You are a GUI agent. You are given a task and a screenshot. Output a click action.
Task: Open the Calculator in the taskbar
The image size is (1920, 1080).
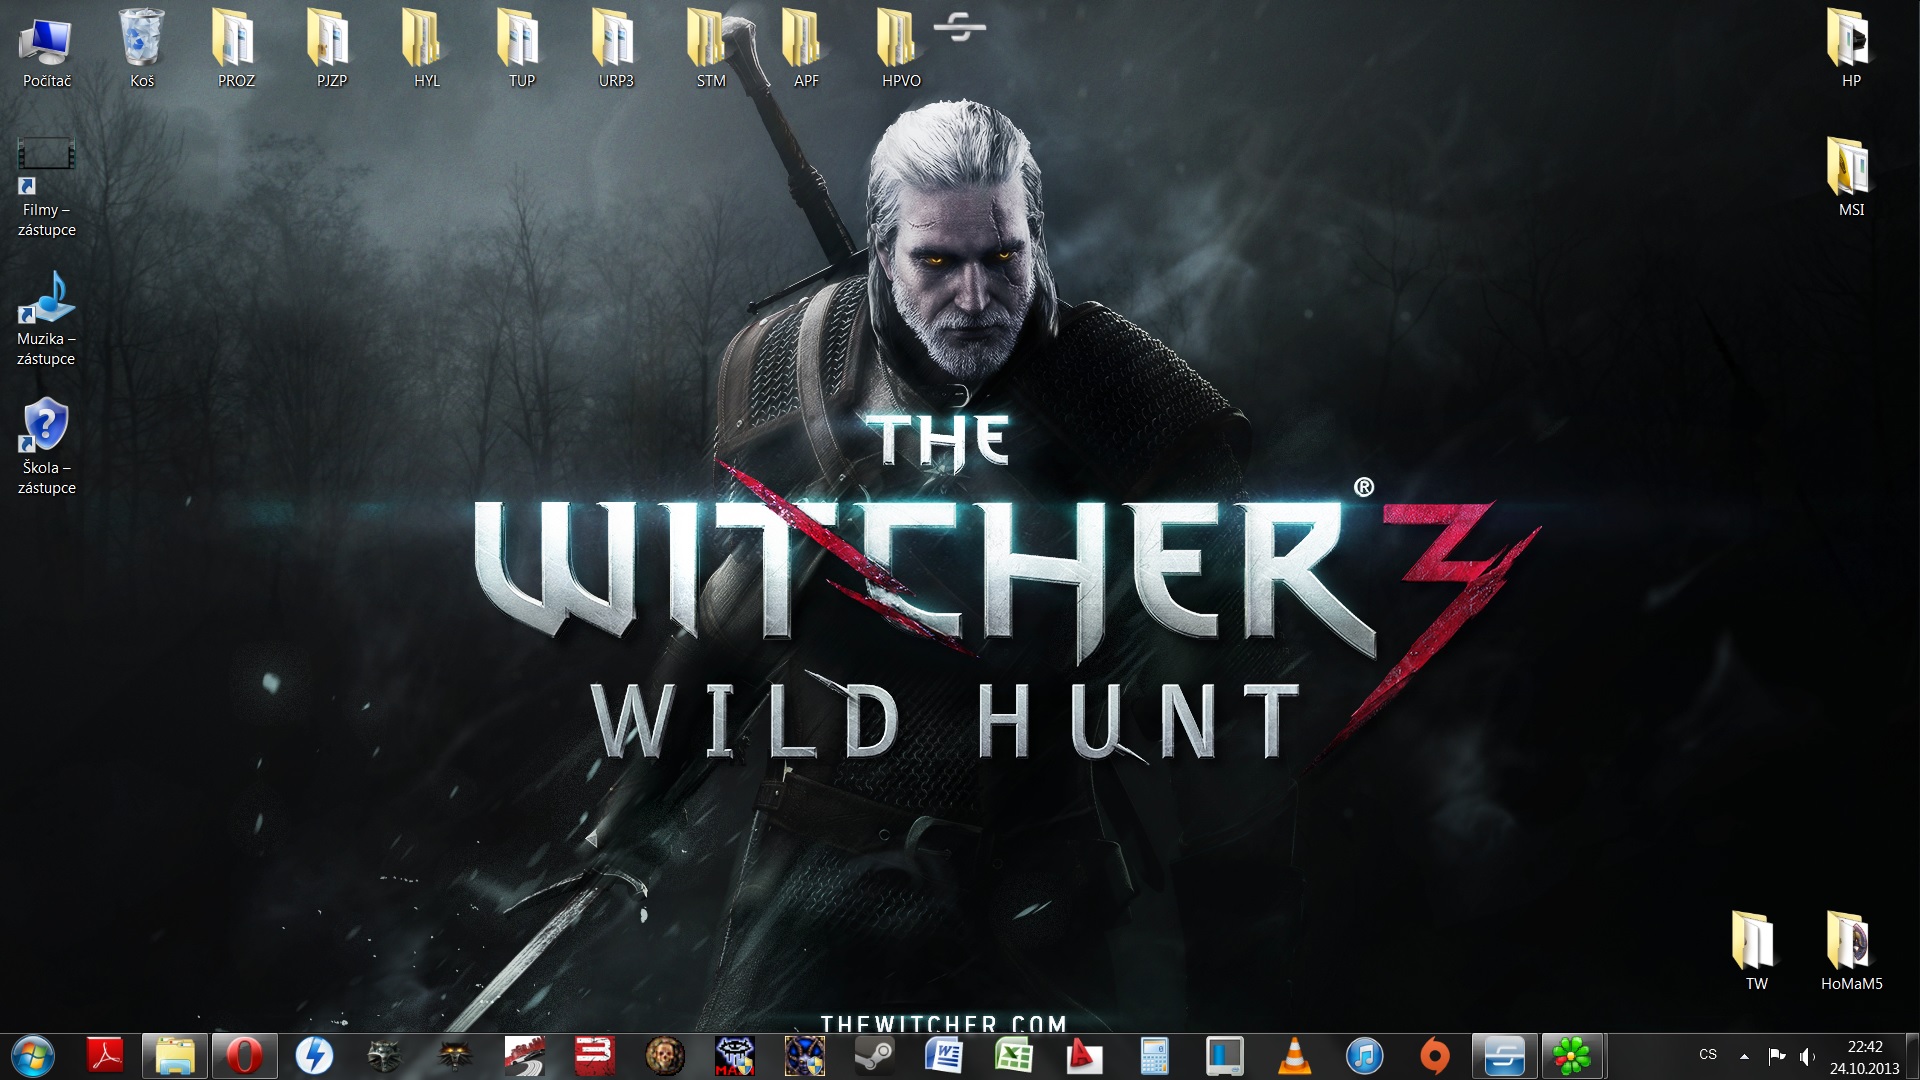(1154, 1056)
